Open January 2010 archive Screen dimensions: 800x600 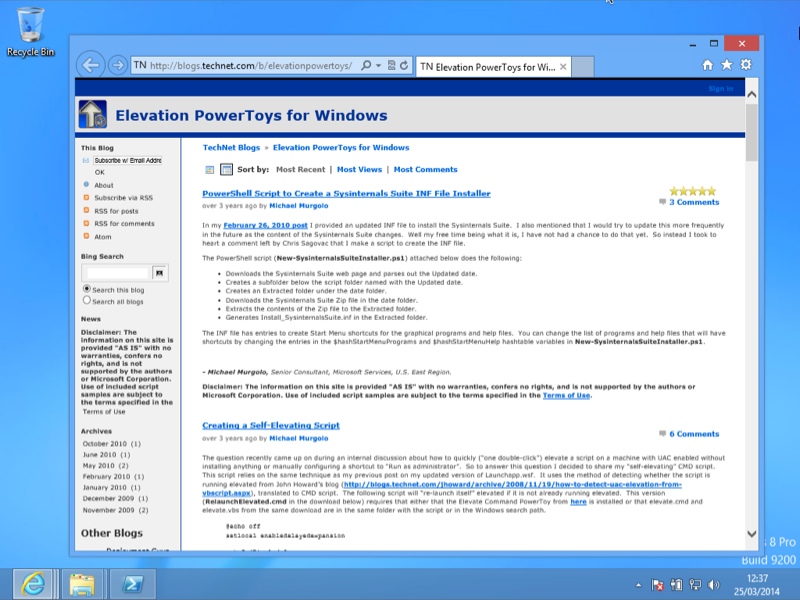111,488
